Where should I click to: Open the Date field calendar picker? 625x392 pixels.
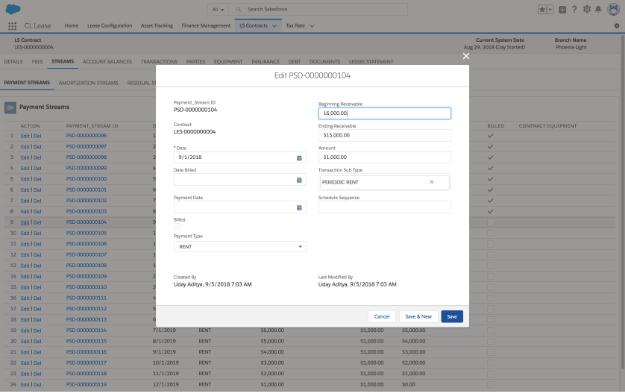coord(299,158)
